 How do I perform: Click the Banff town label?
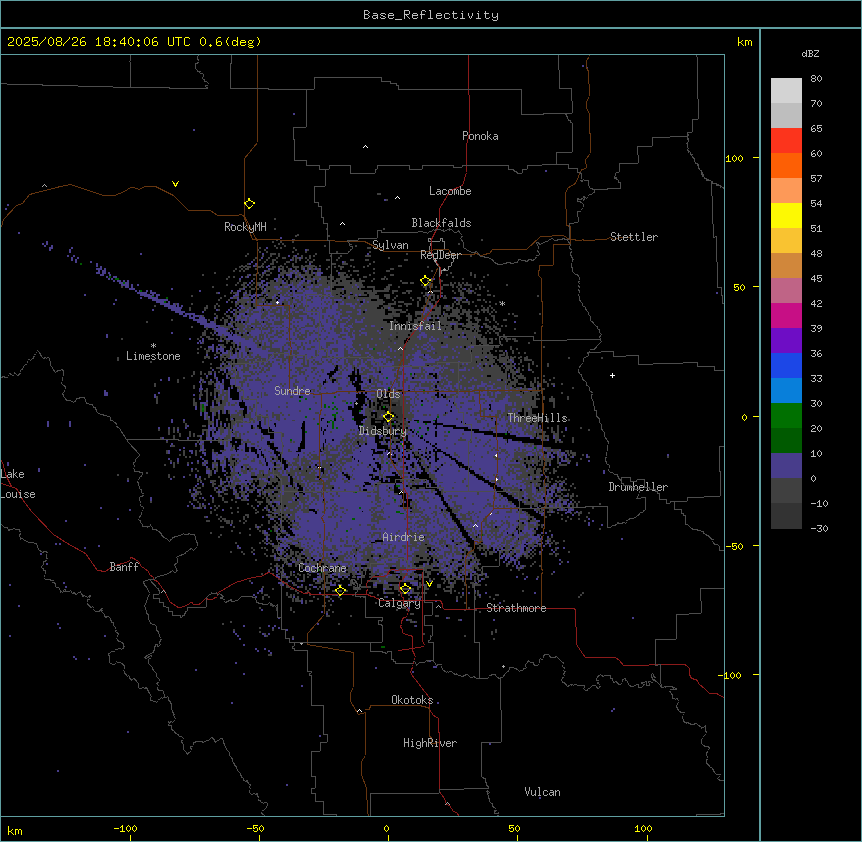[124, 567]
